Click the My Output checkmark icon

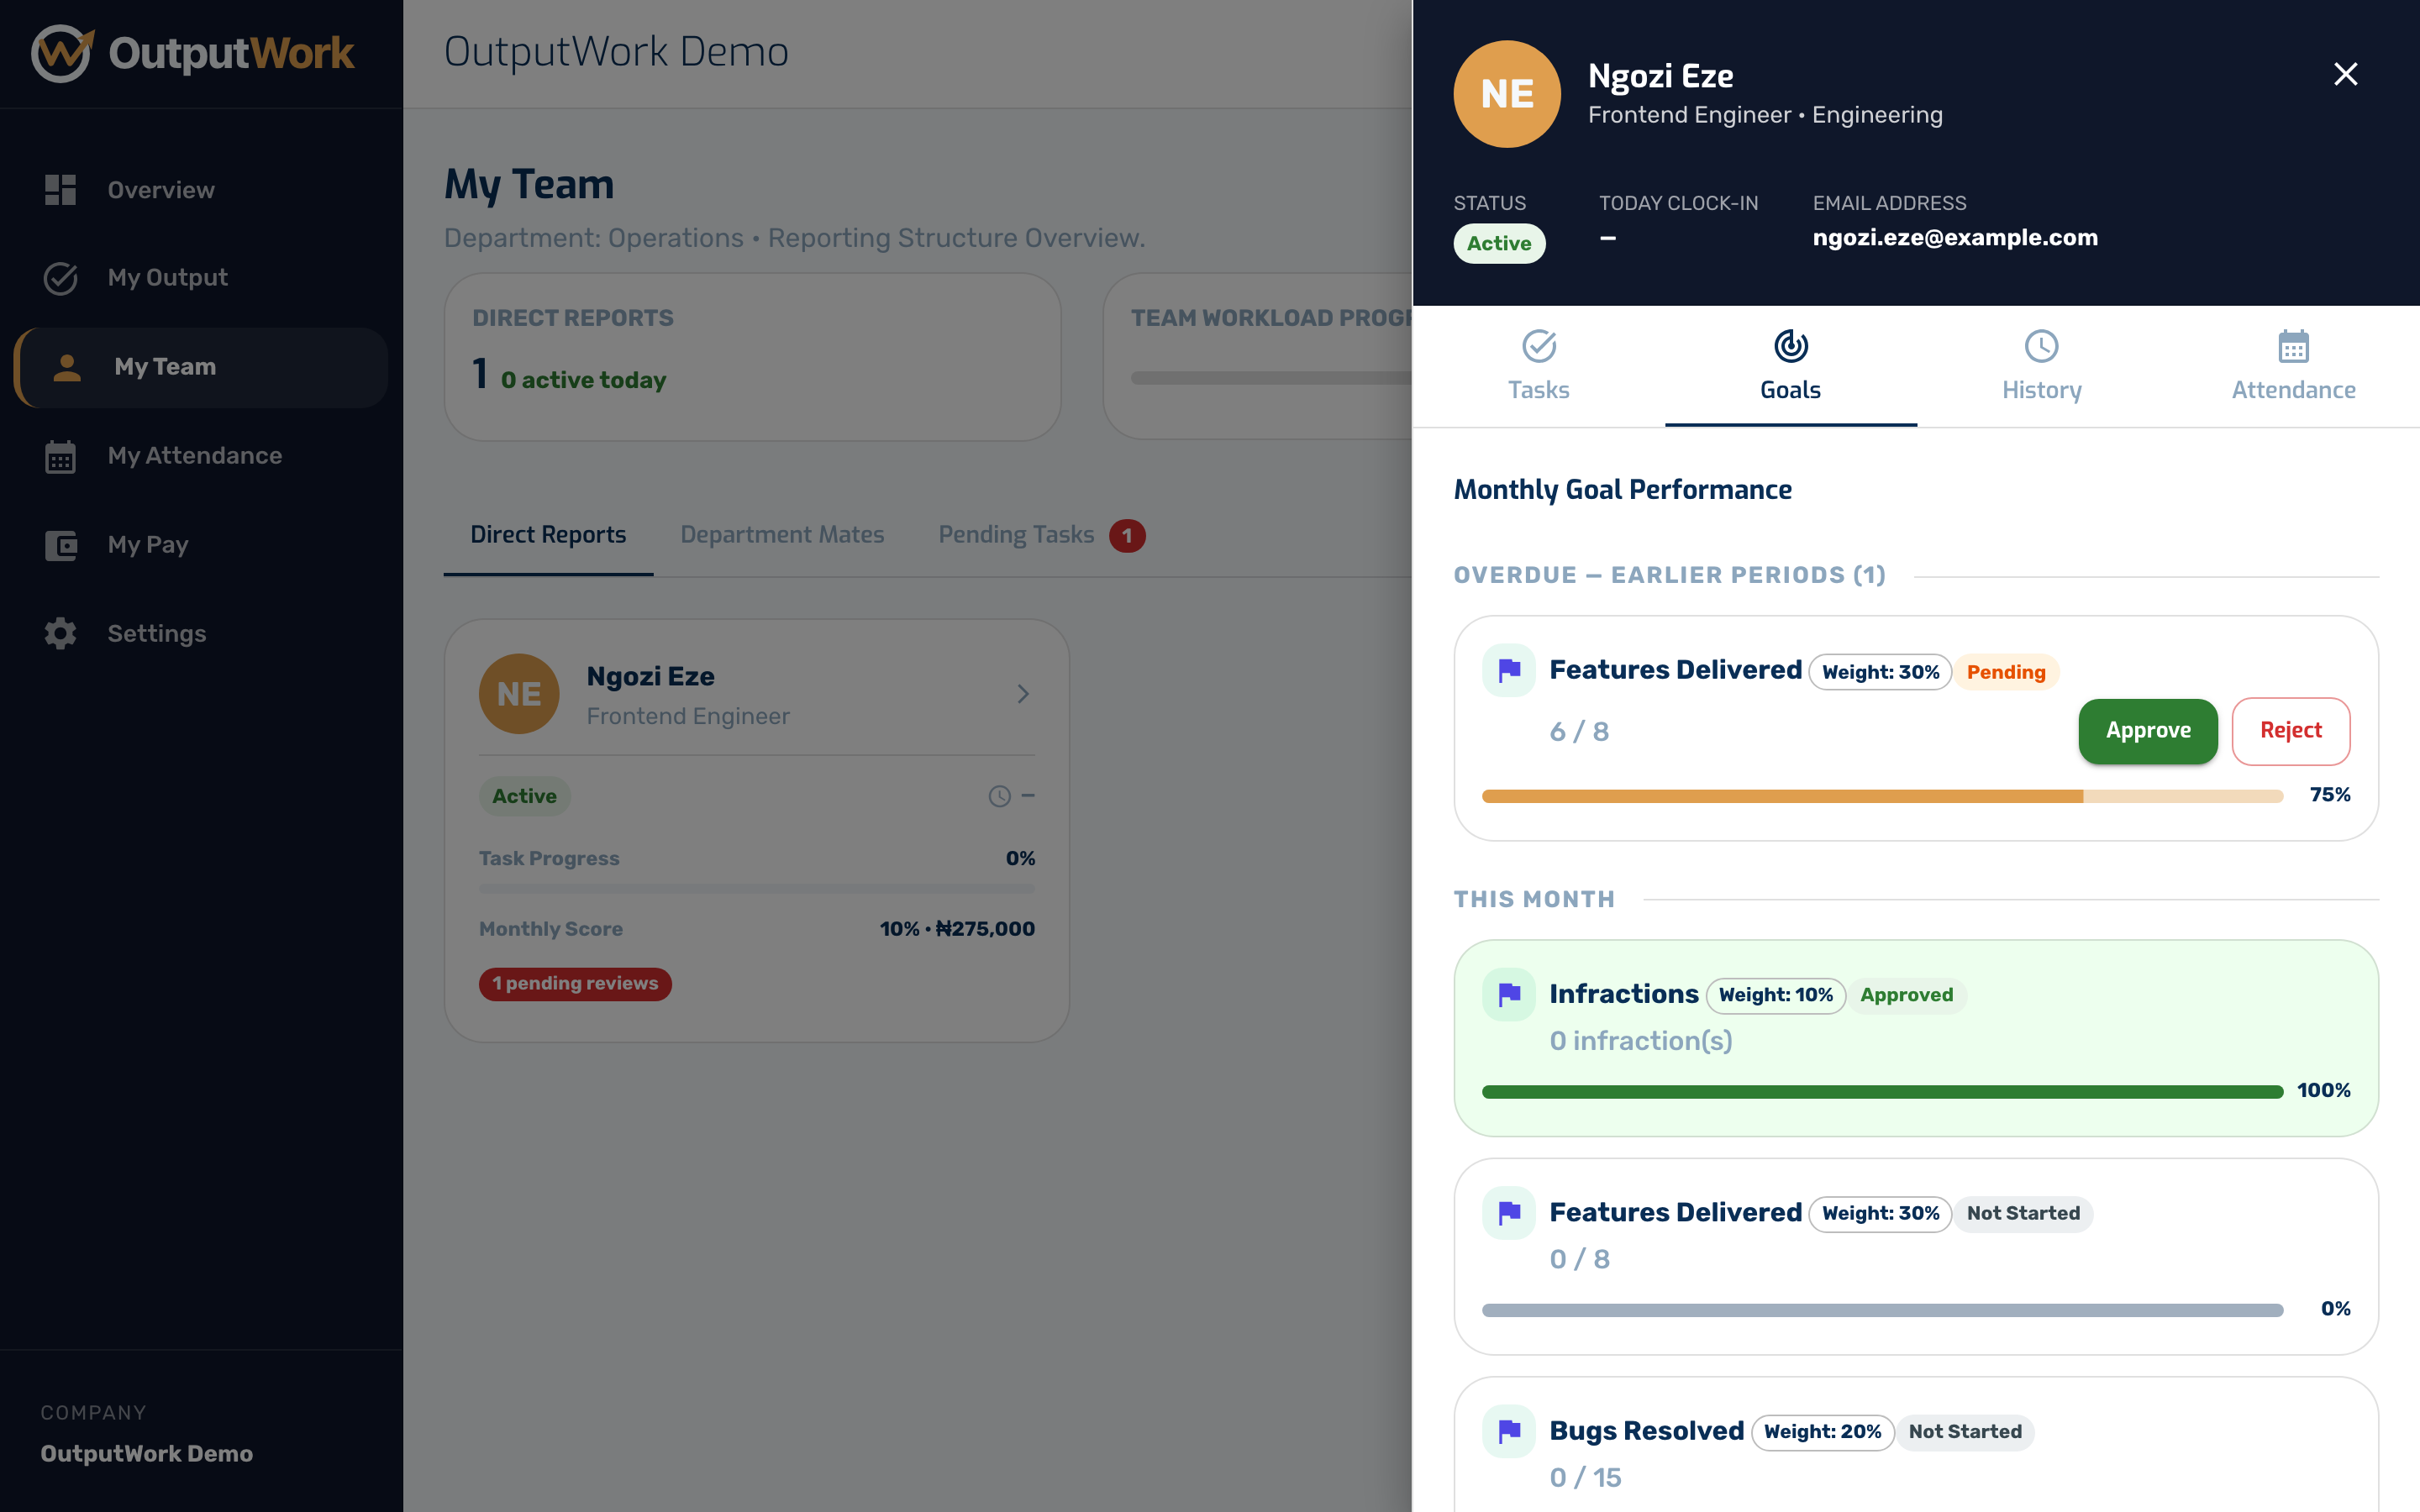coord(60,278)
